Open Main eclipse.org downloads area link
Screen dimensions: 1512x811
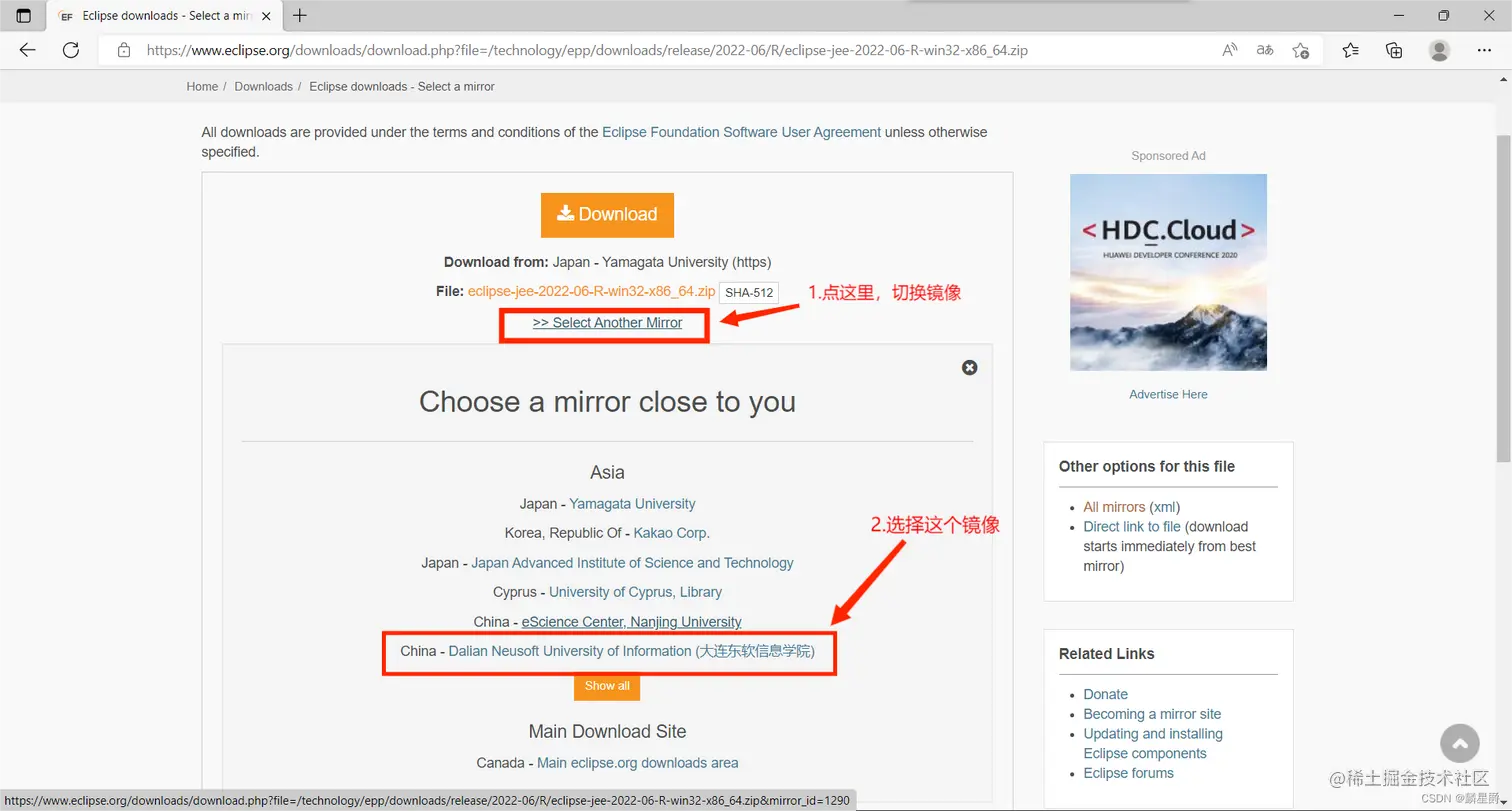[x=638, y=763]
